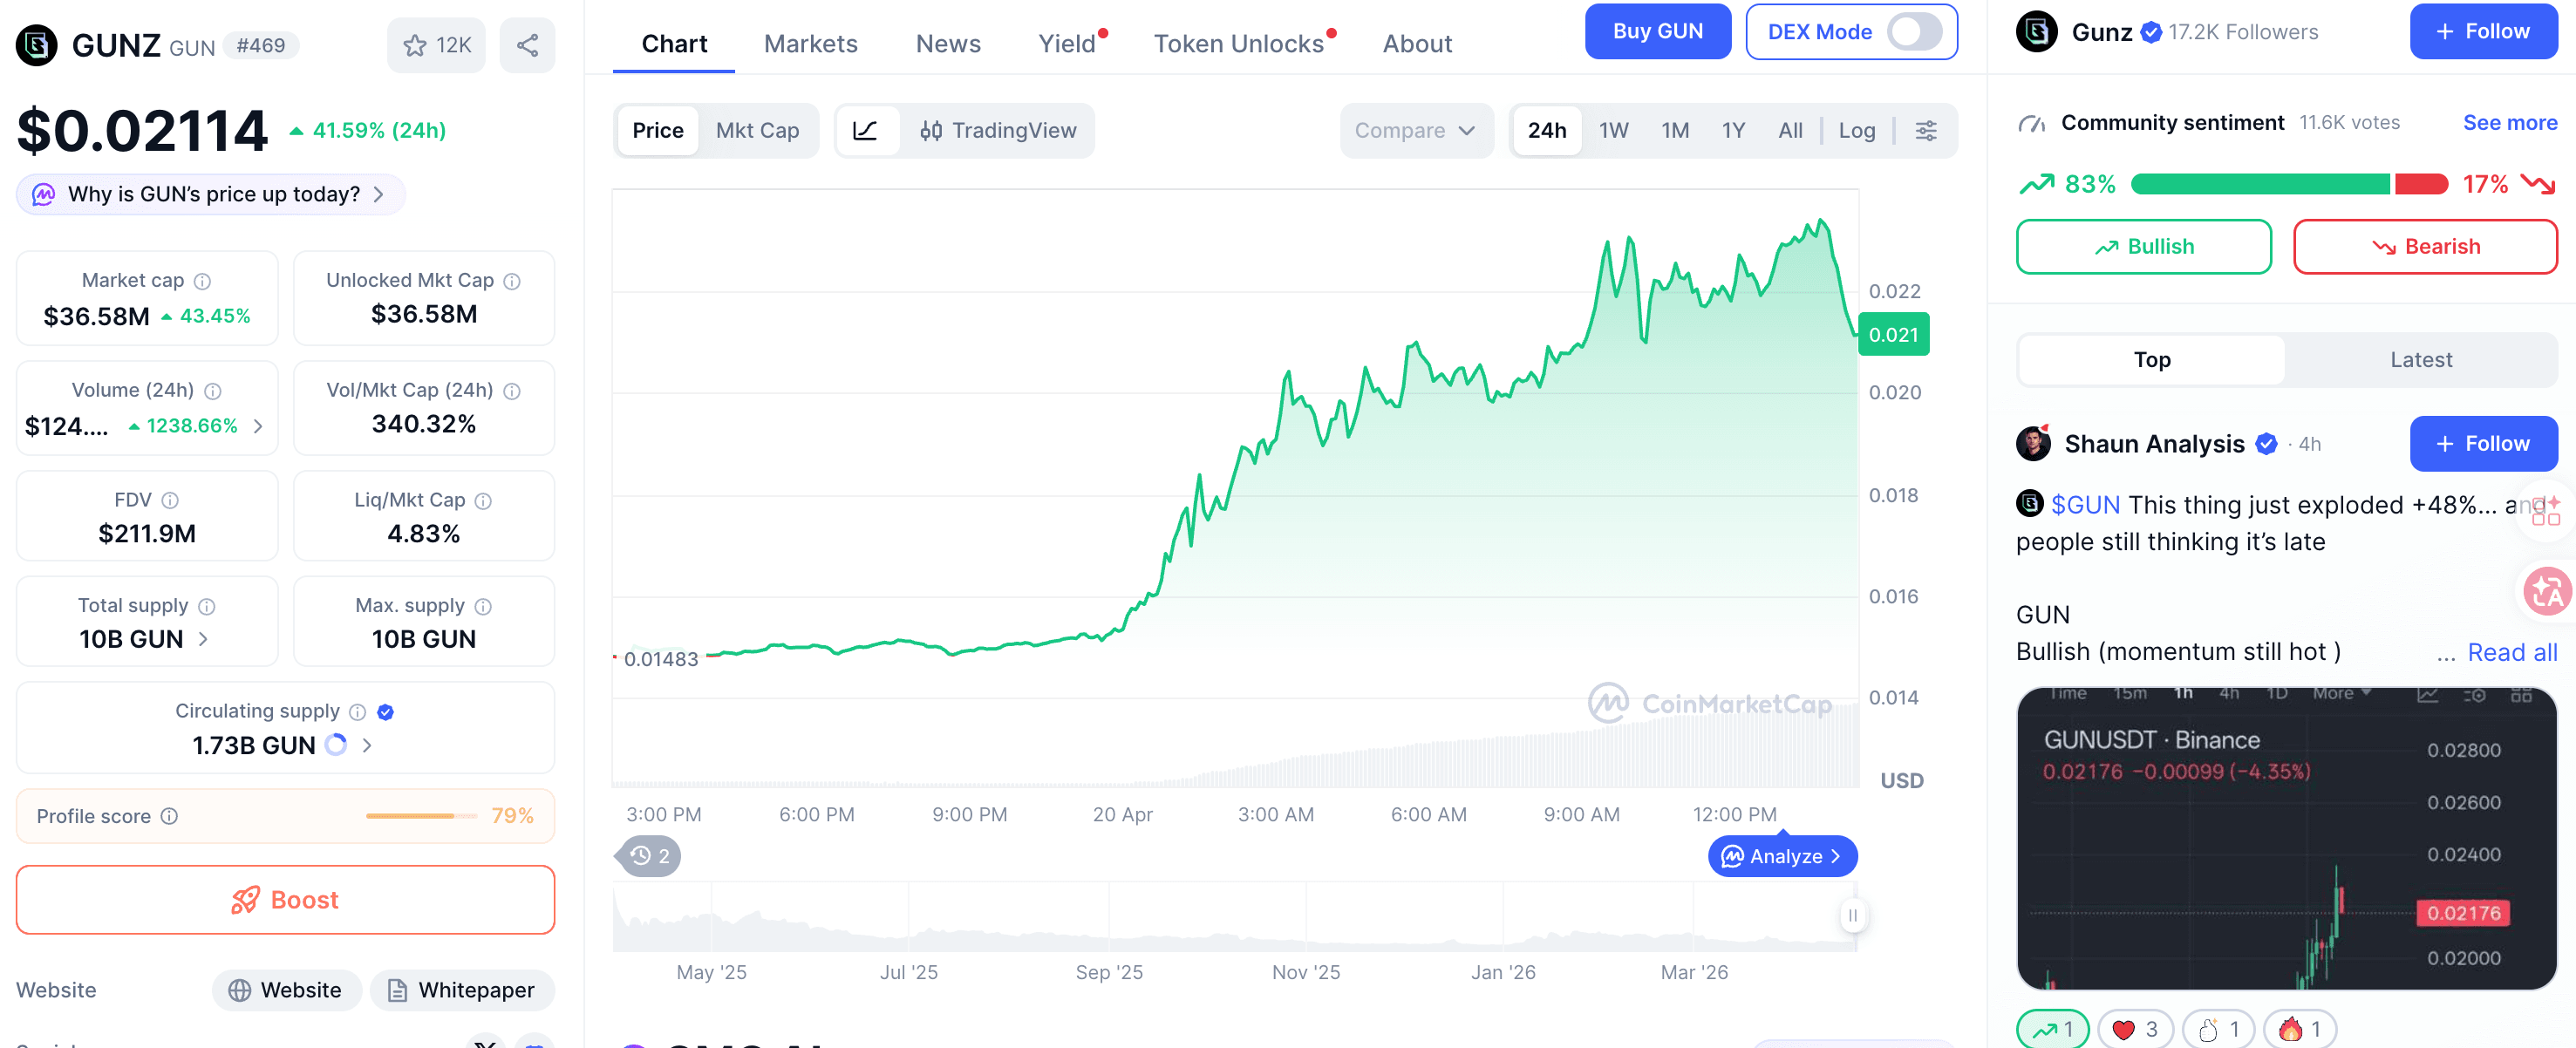Open the Yield tab
Viewport: 2576px width, 1048px height.
click(x=1067, y=44)
